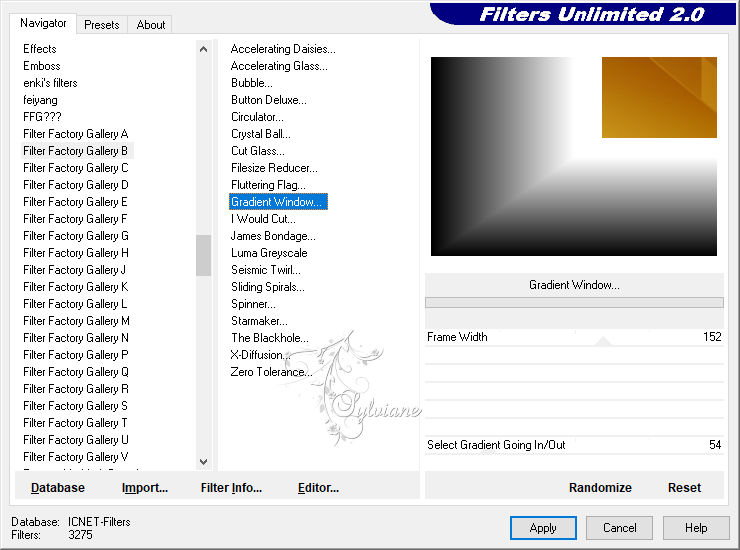Open the About tab
Viewport: 740px width, 550px height.
click(x=151, y=25)
